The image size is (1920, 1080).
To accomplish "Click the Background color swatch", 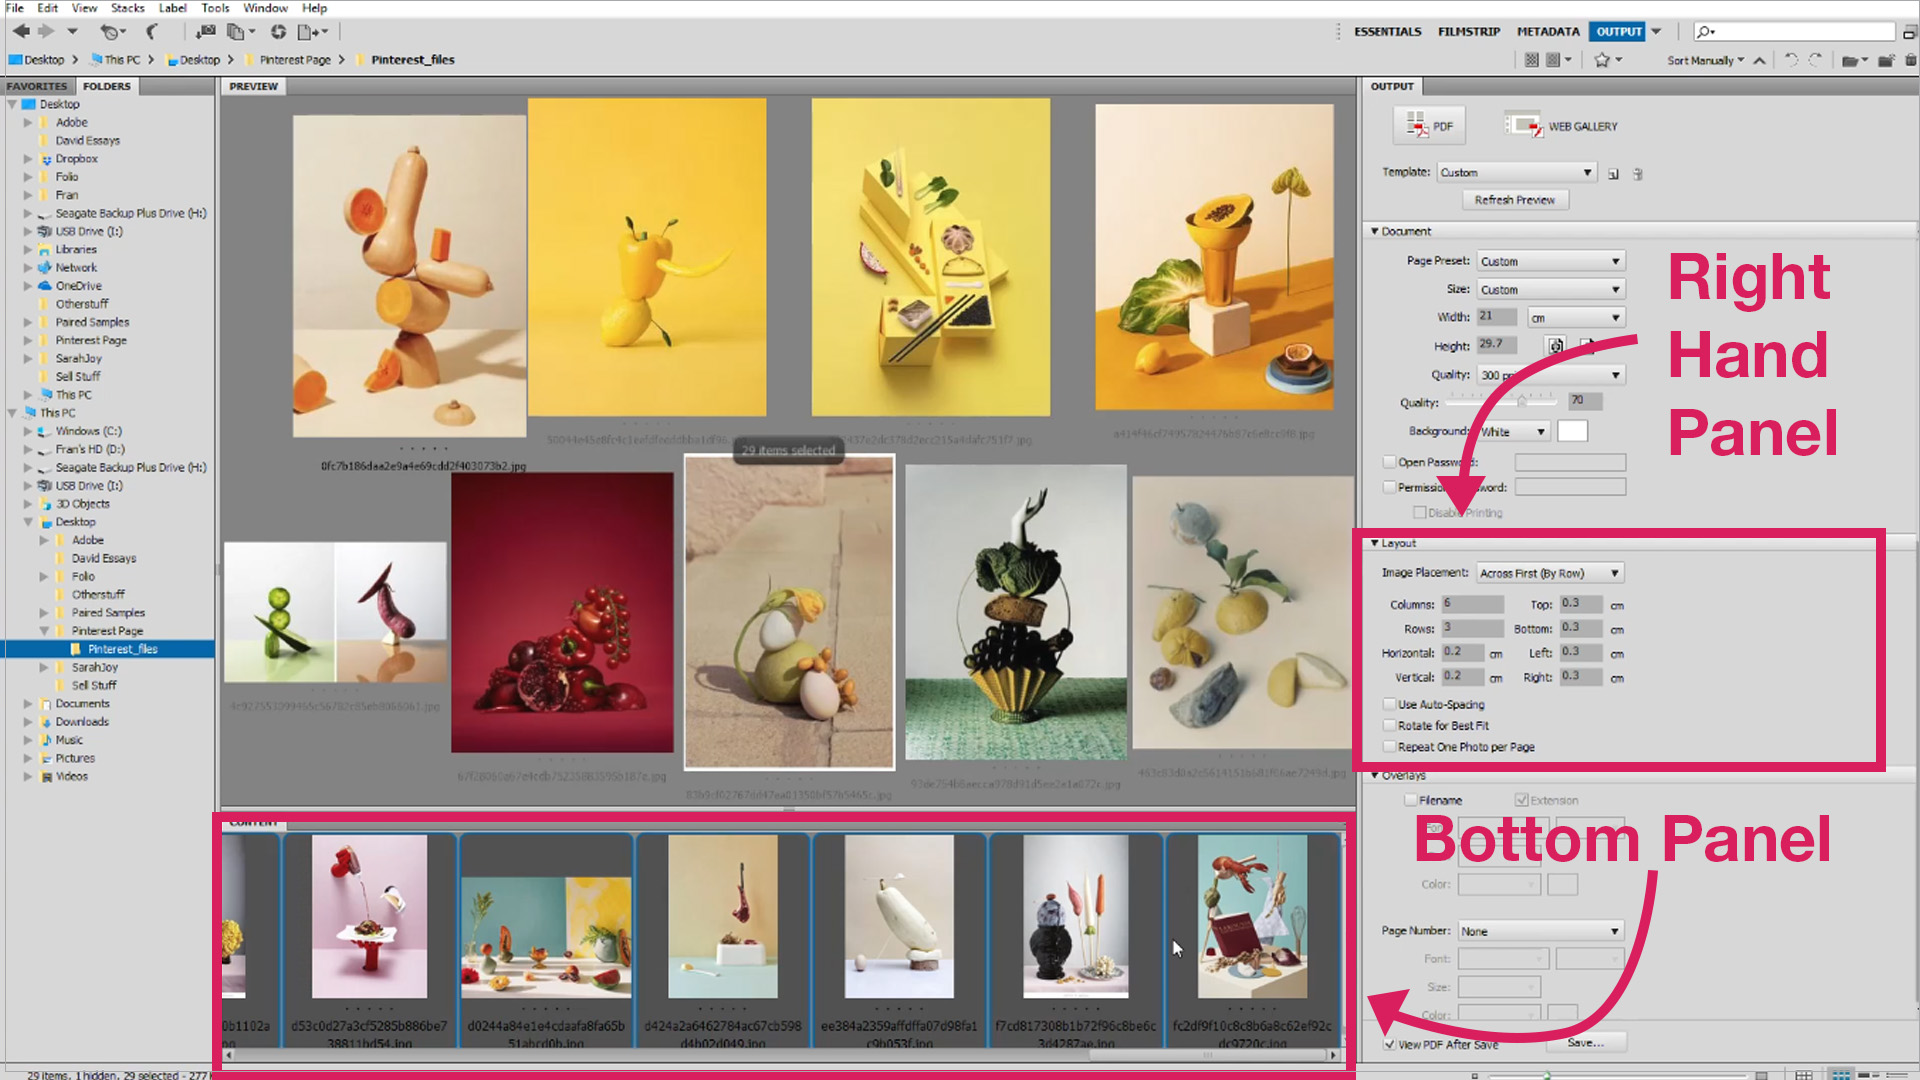I will click(x=1572, y=431).
